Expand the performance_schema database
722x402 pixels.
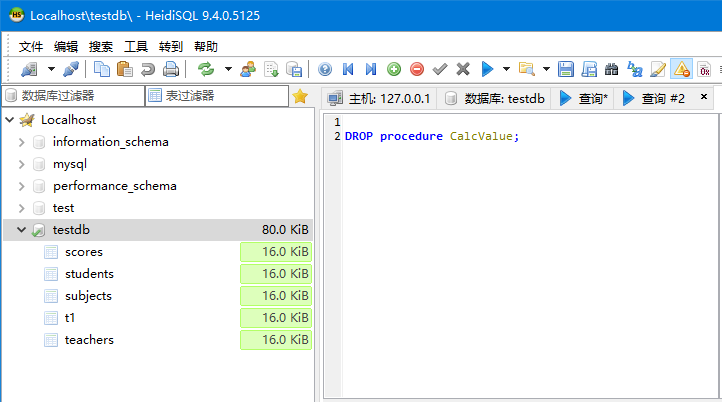click(x=22, y=186)
